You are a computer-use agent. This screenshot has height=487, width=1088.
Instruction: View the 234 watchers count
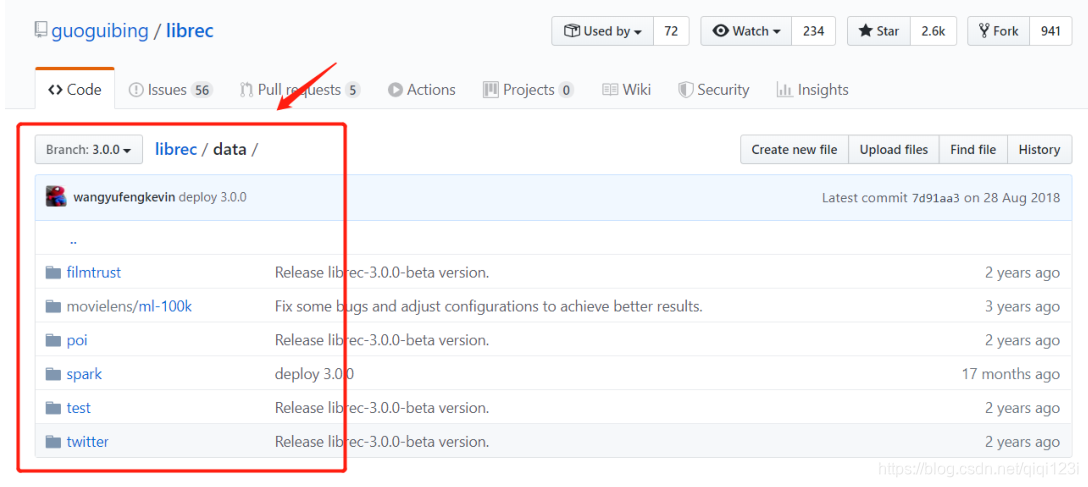point(813,31)
